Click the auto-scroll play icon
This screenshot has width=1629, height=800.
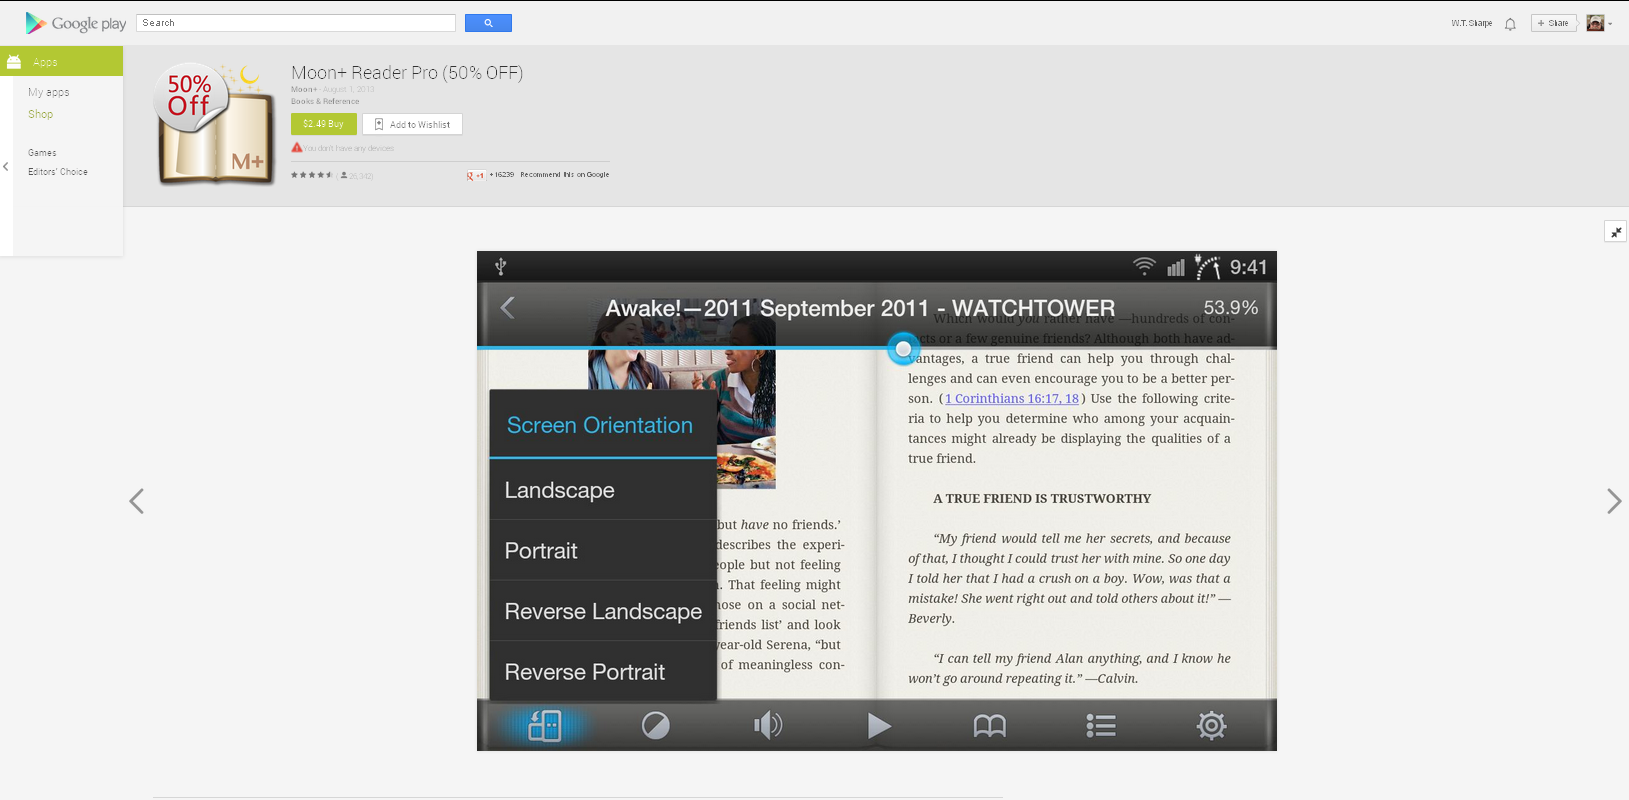coord(879,726)
